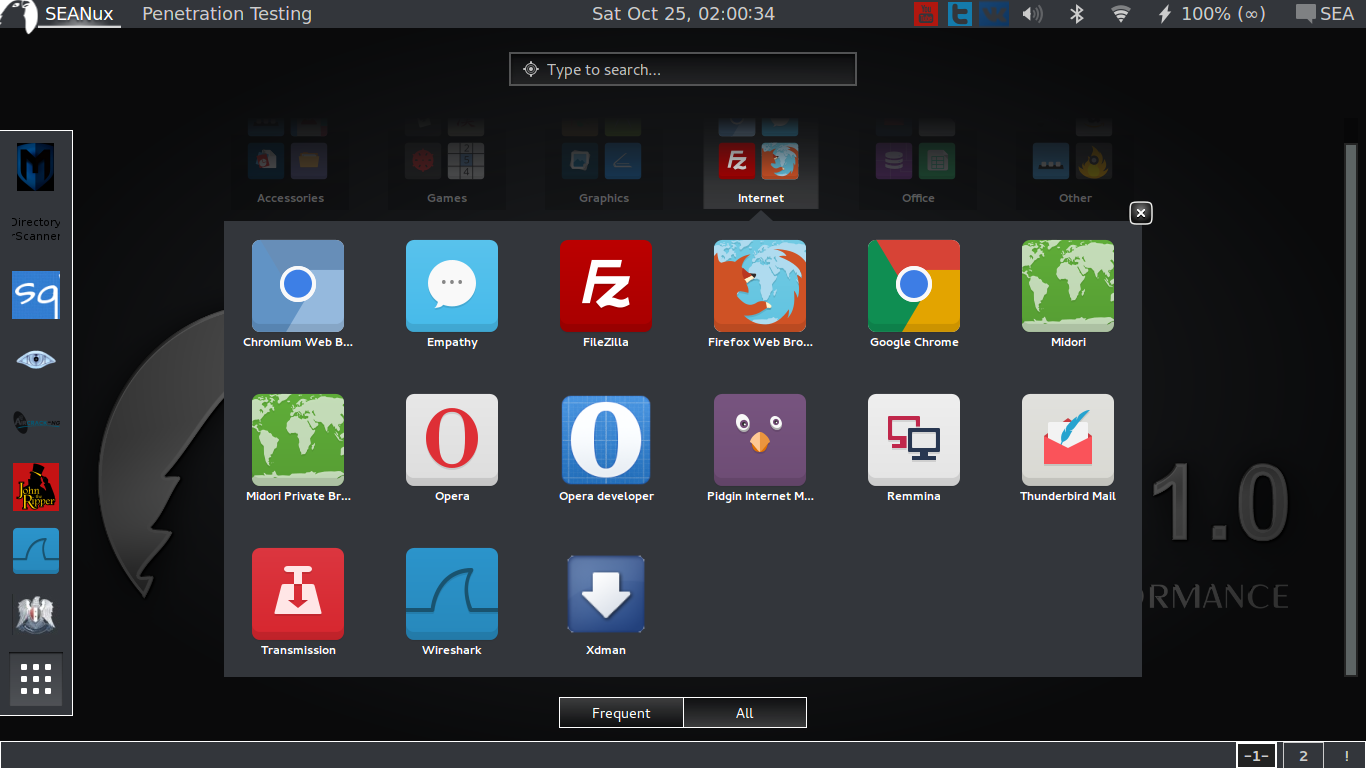Open the eagle emblem dock icon
The image size is (1366, 768).
(x=36, y=614)
